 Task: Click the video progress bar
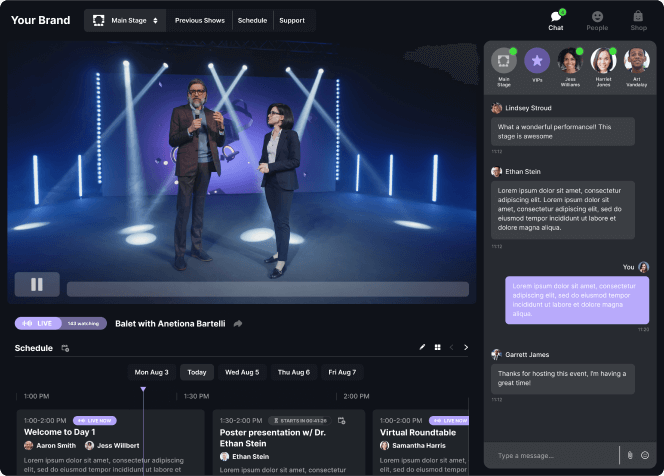[x=267, y=288]
